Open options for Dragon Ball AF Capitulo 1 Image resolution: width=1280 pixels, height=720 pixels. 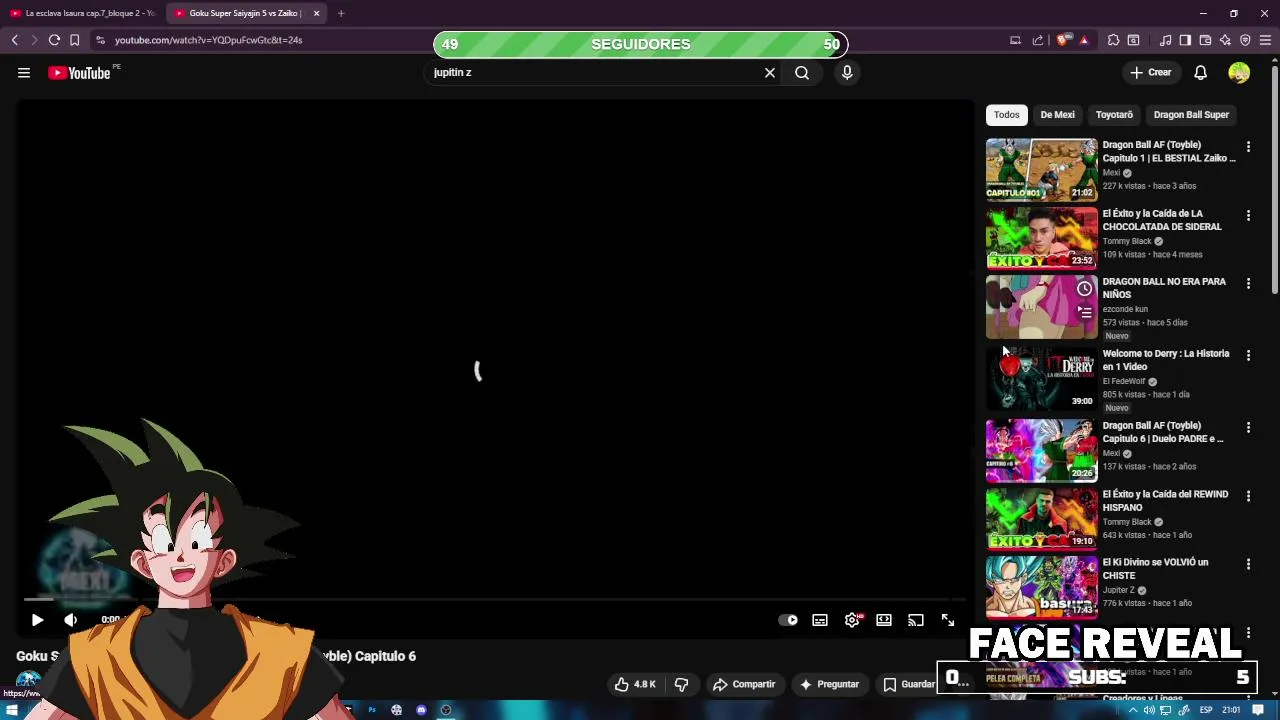[x=1248, y=147]
